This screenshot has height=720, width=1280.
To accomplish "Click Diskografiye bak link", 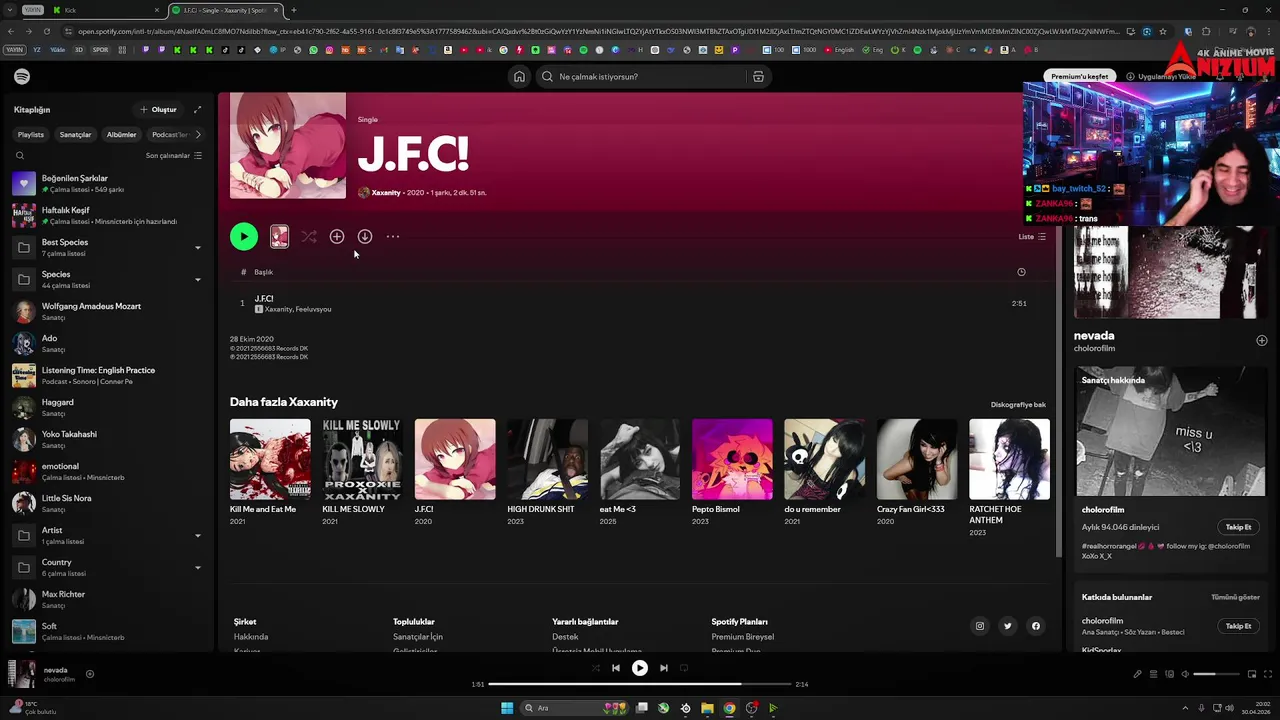I will (x=1018, y=405).
